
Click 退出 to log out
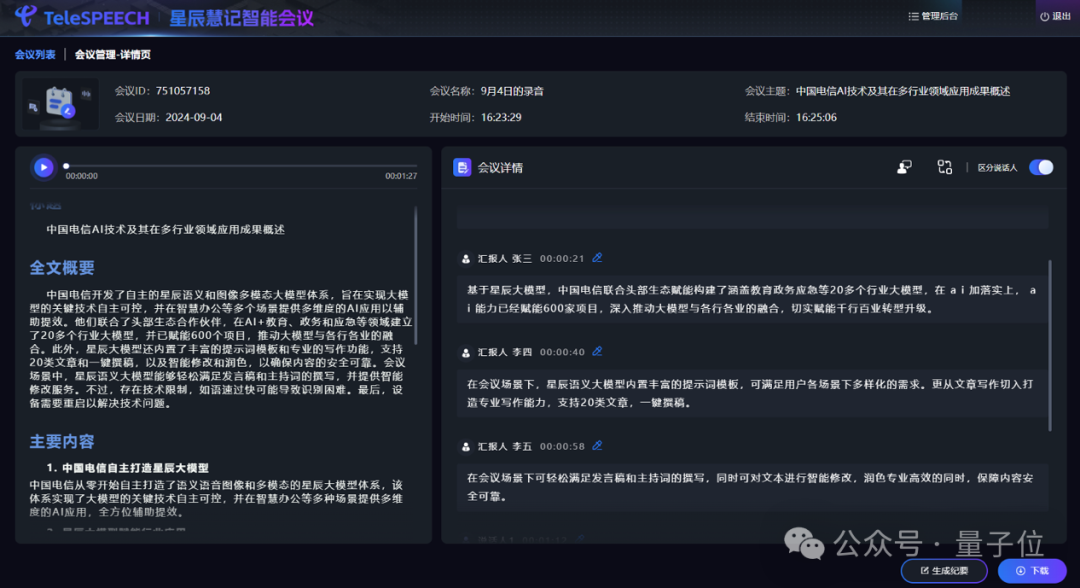tap(1054, 16)
